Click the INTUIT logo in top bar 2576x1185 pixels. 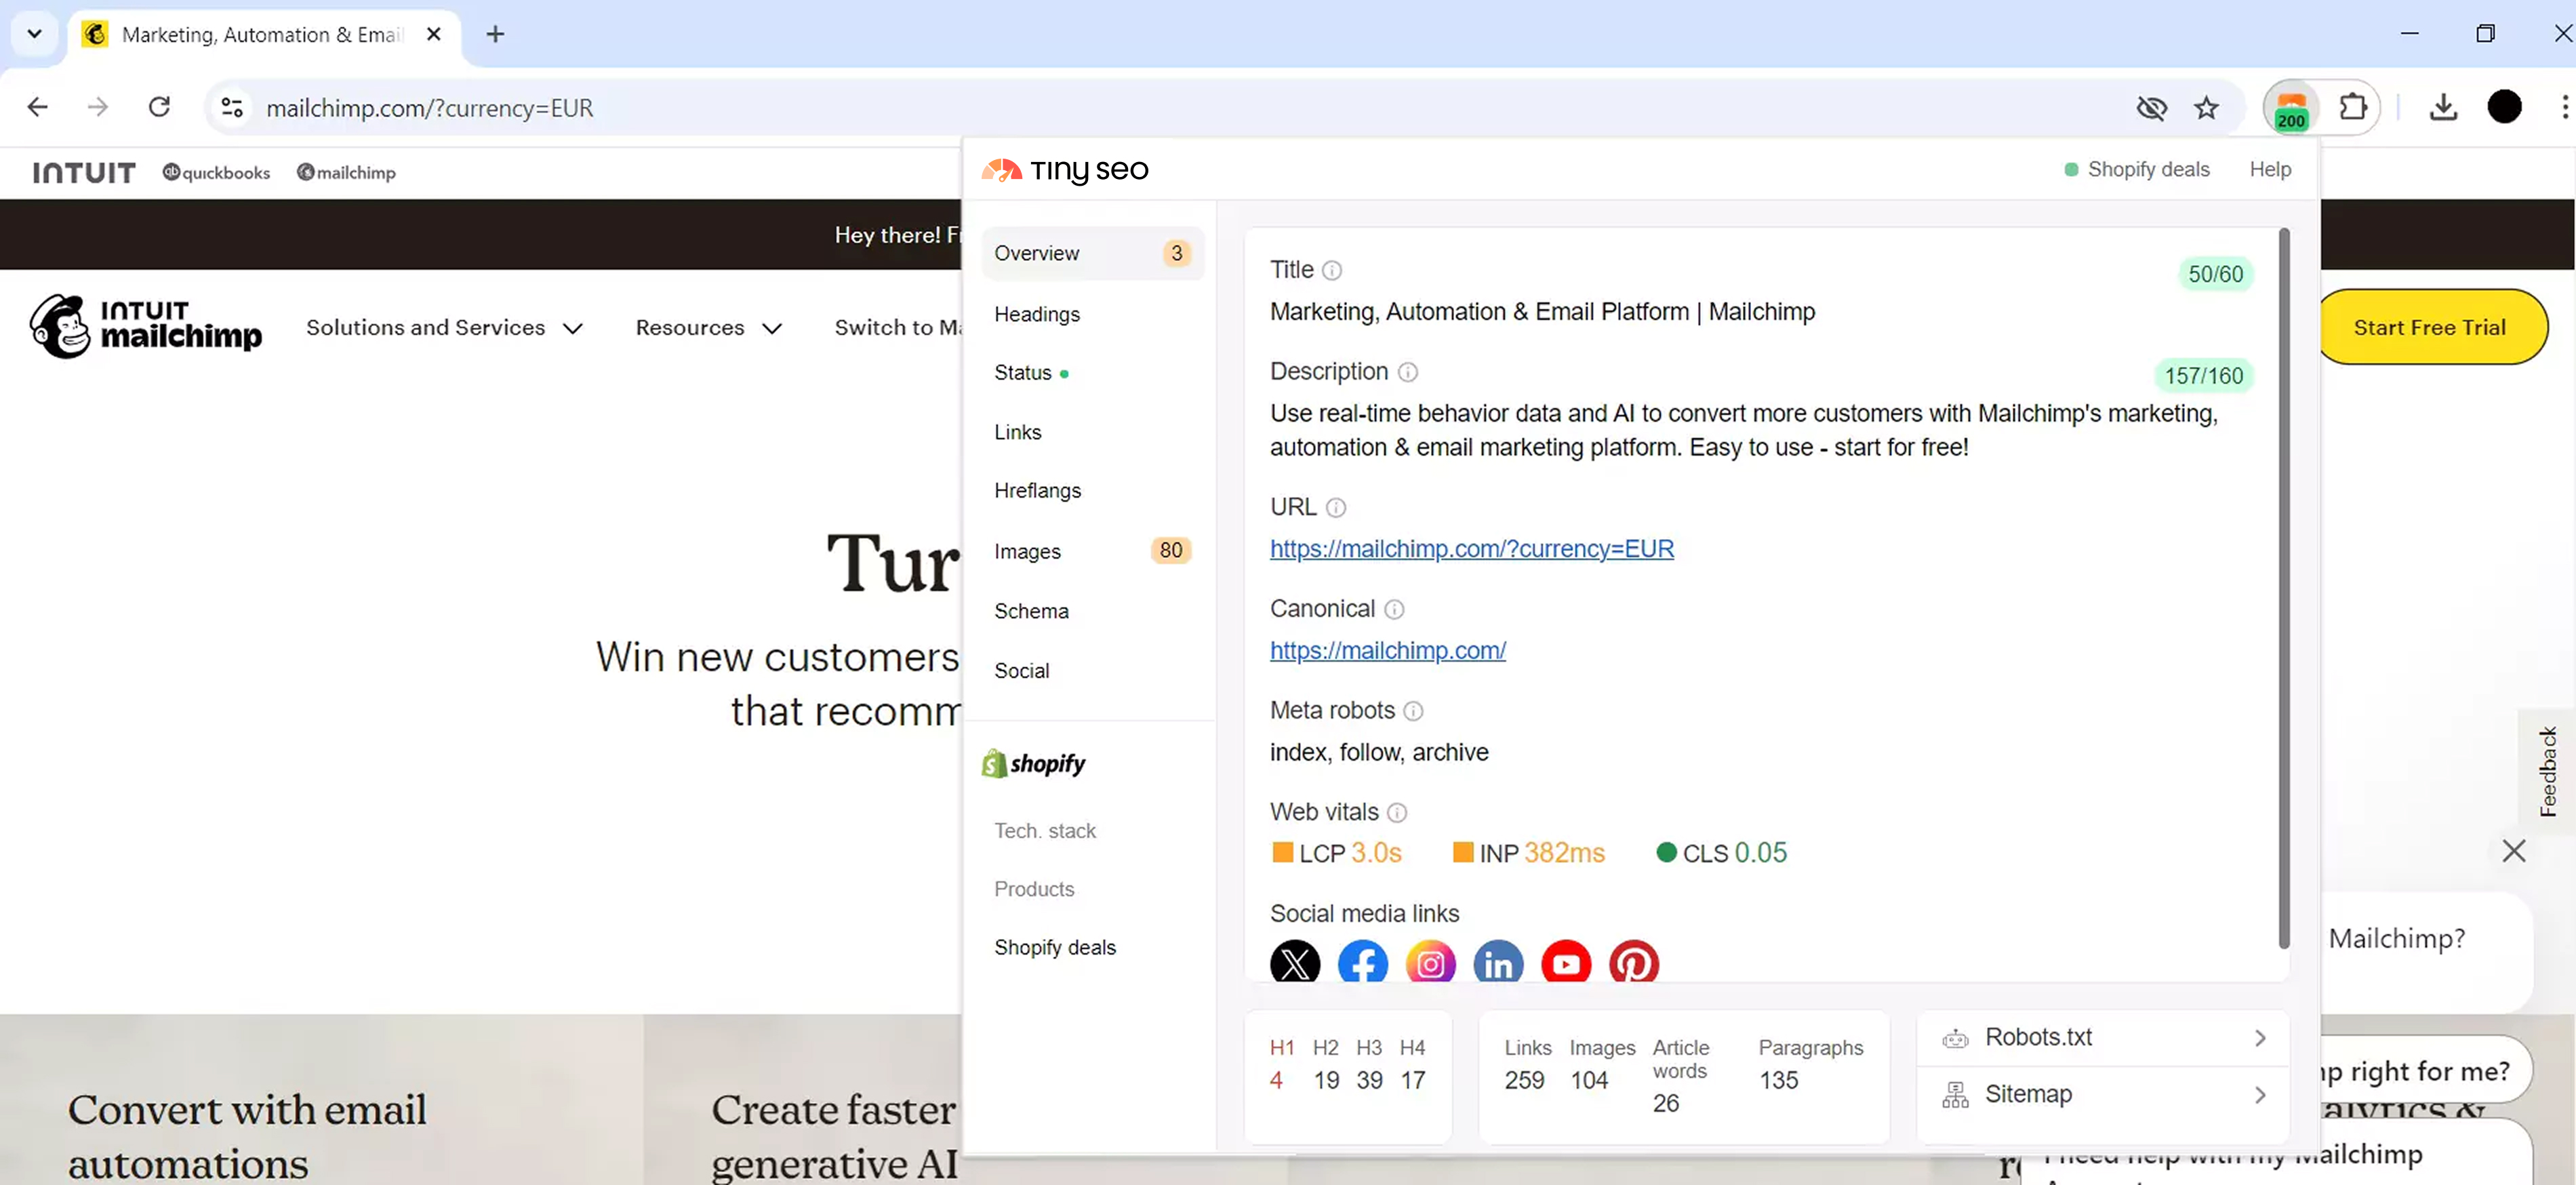point(84,173)
